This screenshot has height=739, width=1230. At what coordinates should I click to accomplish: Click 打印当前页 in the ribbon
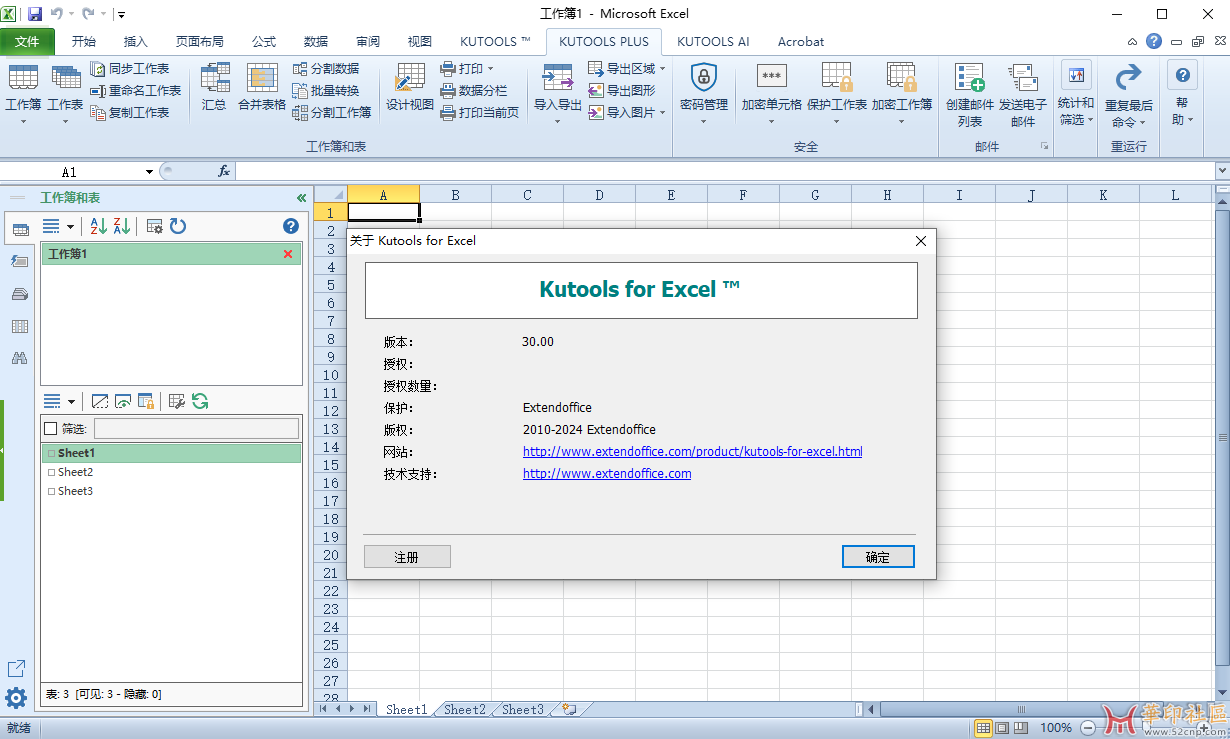click(480, 113)
